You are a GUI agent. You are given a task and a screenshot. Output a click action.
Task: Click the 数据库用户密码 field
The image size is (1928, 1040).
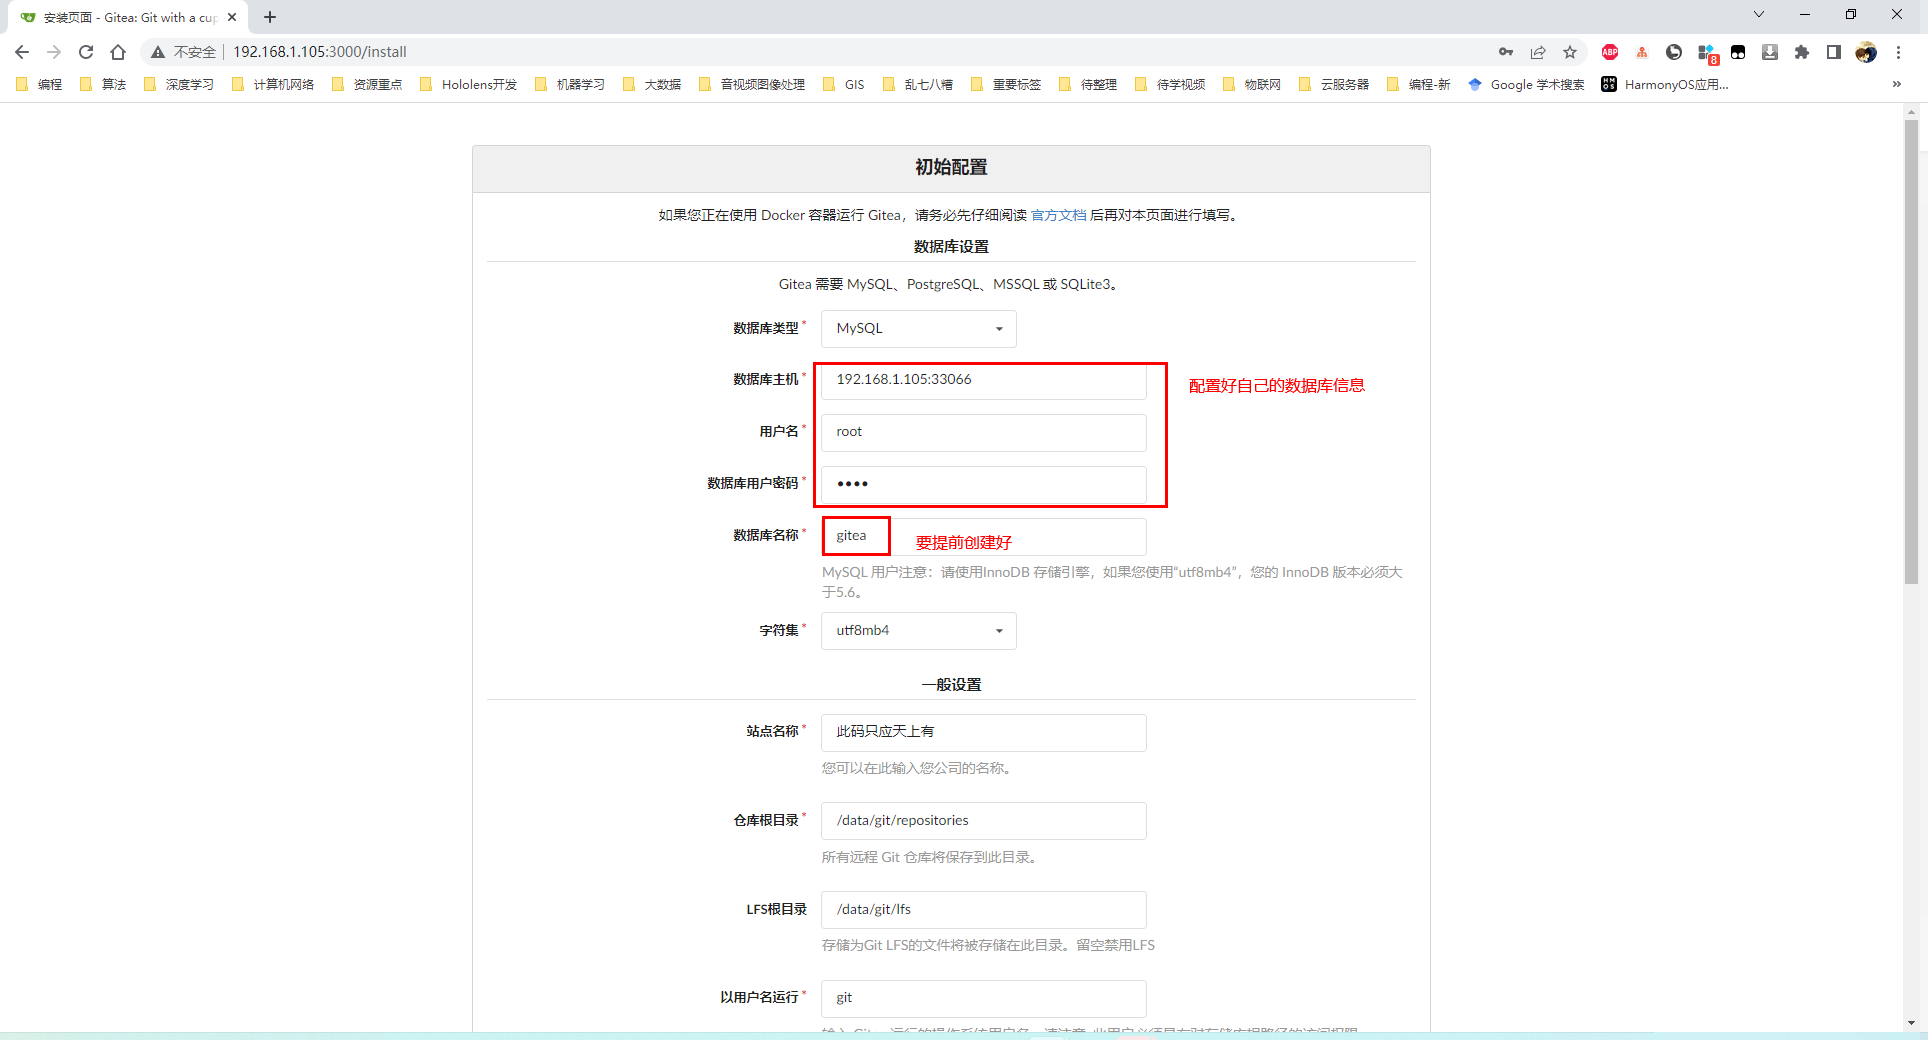coord(984,485)
